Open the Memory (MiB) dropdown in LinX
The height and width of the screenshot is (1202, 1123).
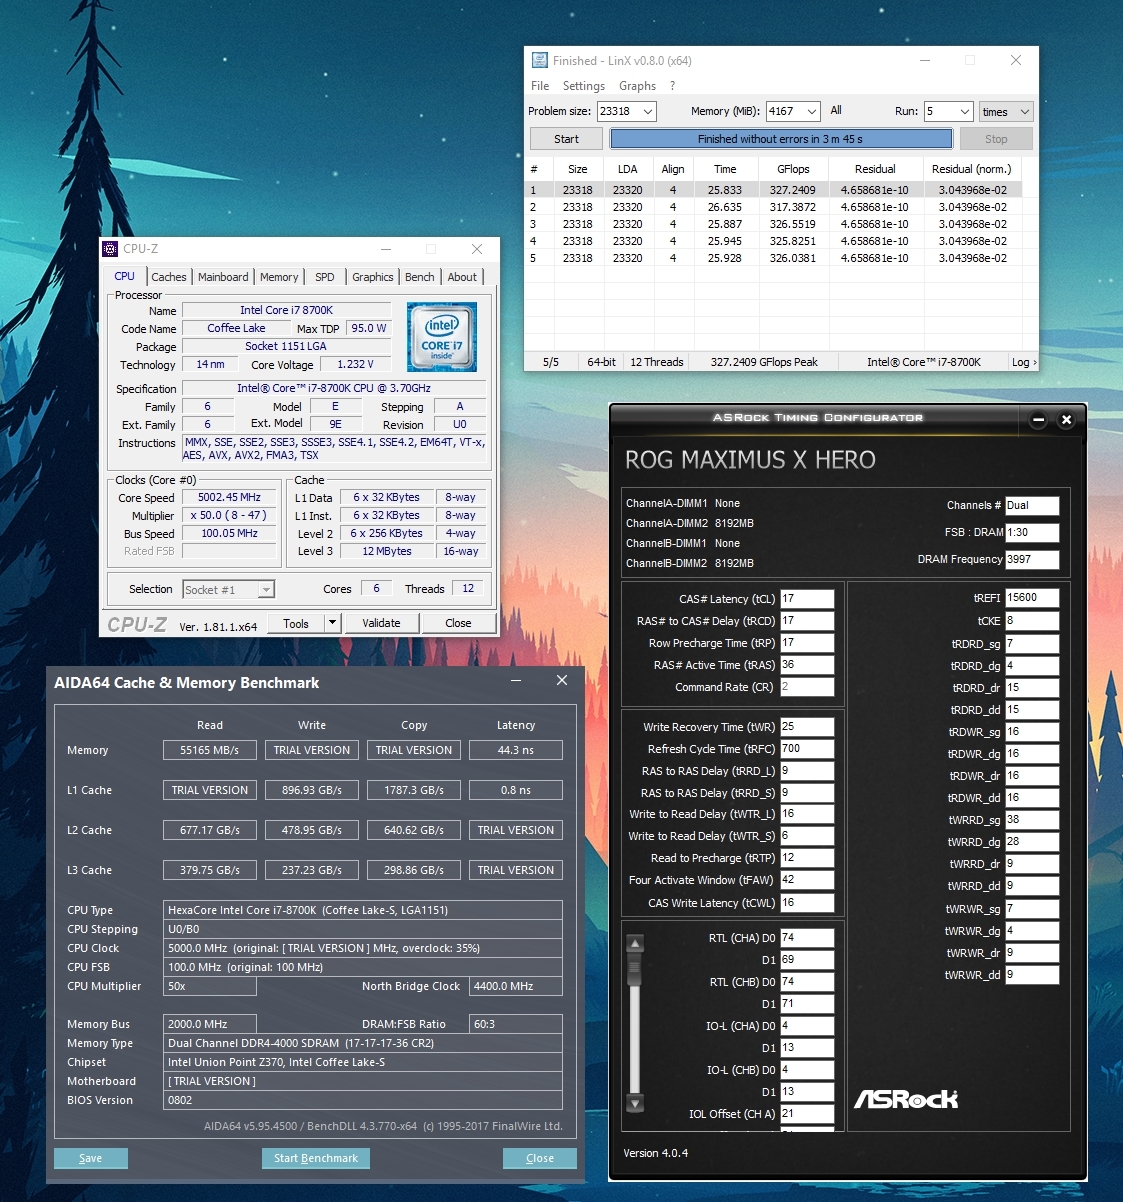click(x=811, y=112)
